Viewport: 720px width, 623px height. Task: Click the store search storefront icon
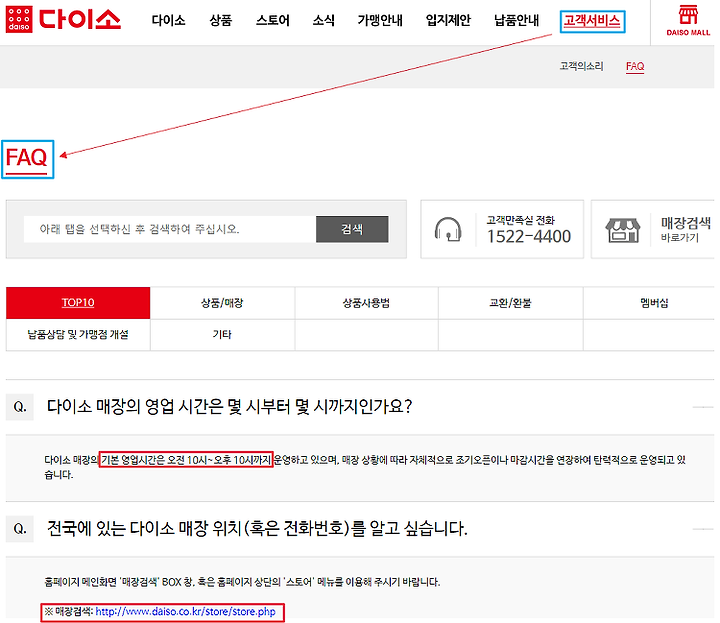623,230
